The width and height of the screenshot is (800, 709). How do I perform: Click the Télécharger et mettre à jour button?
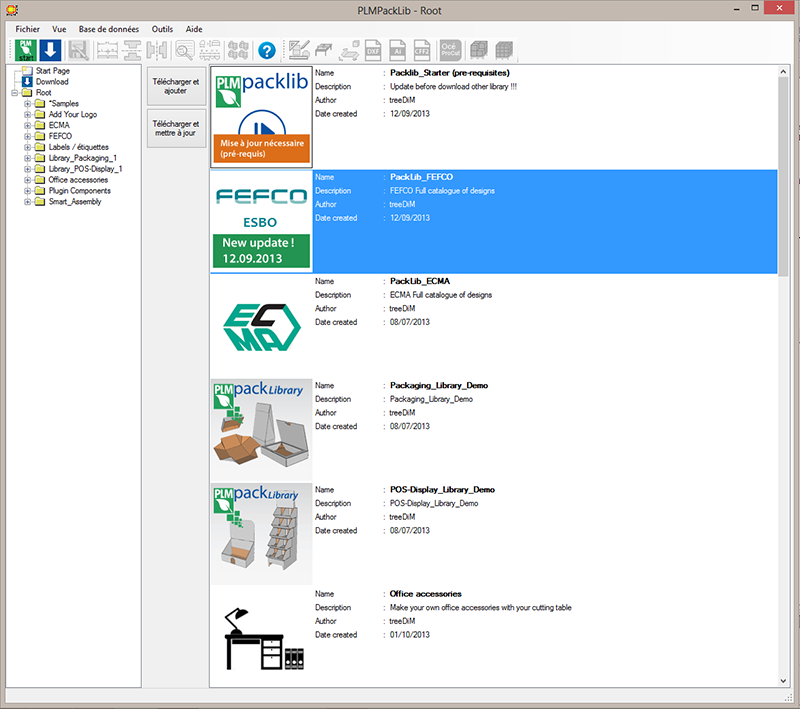coord(176,128)
